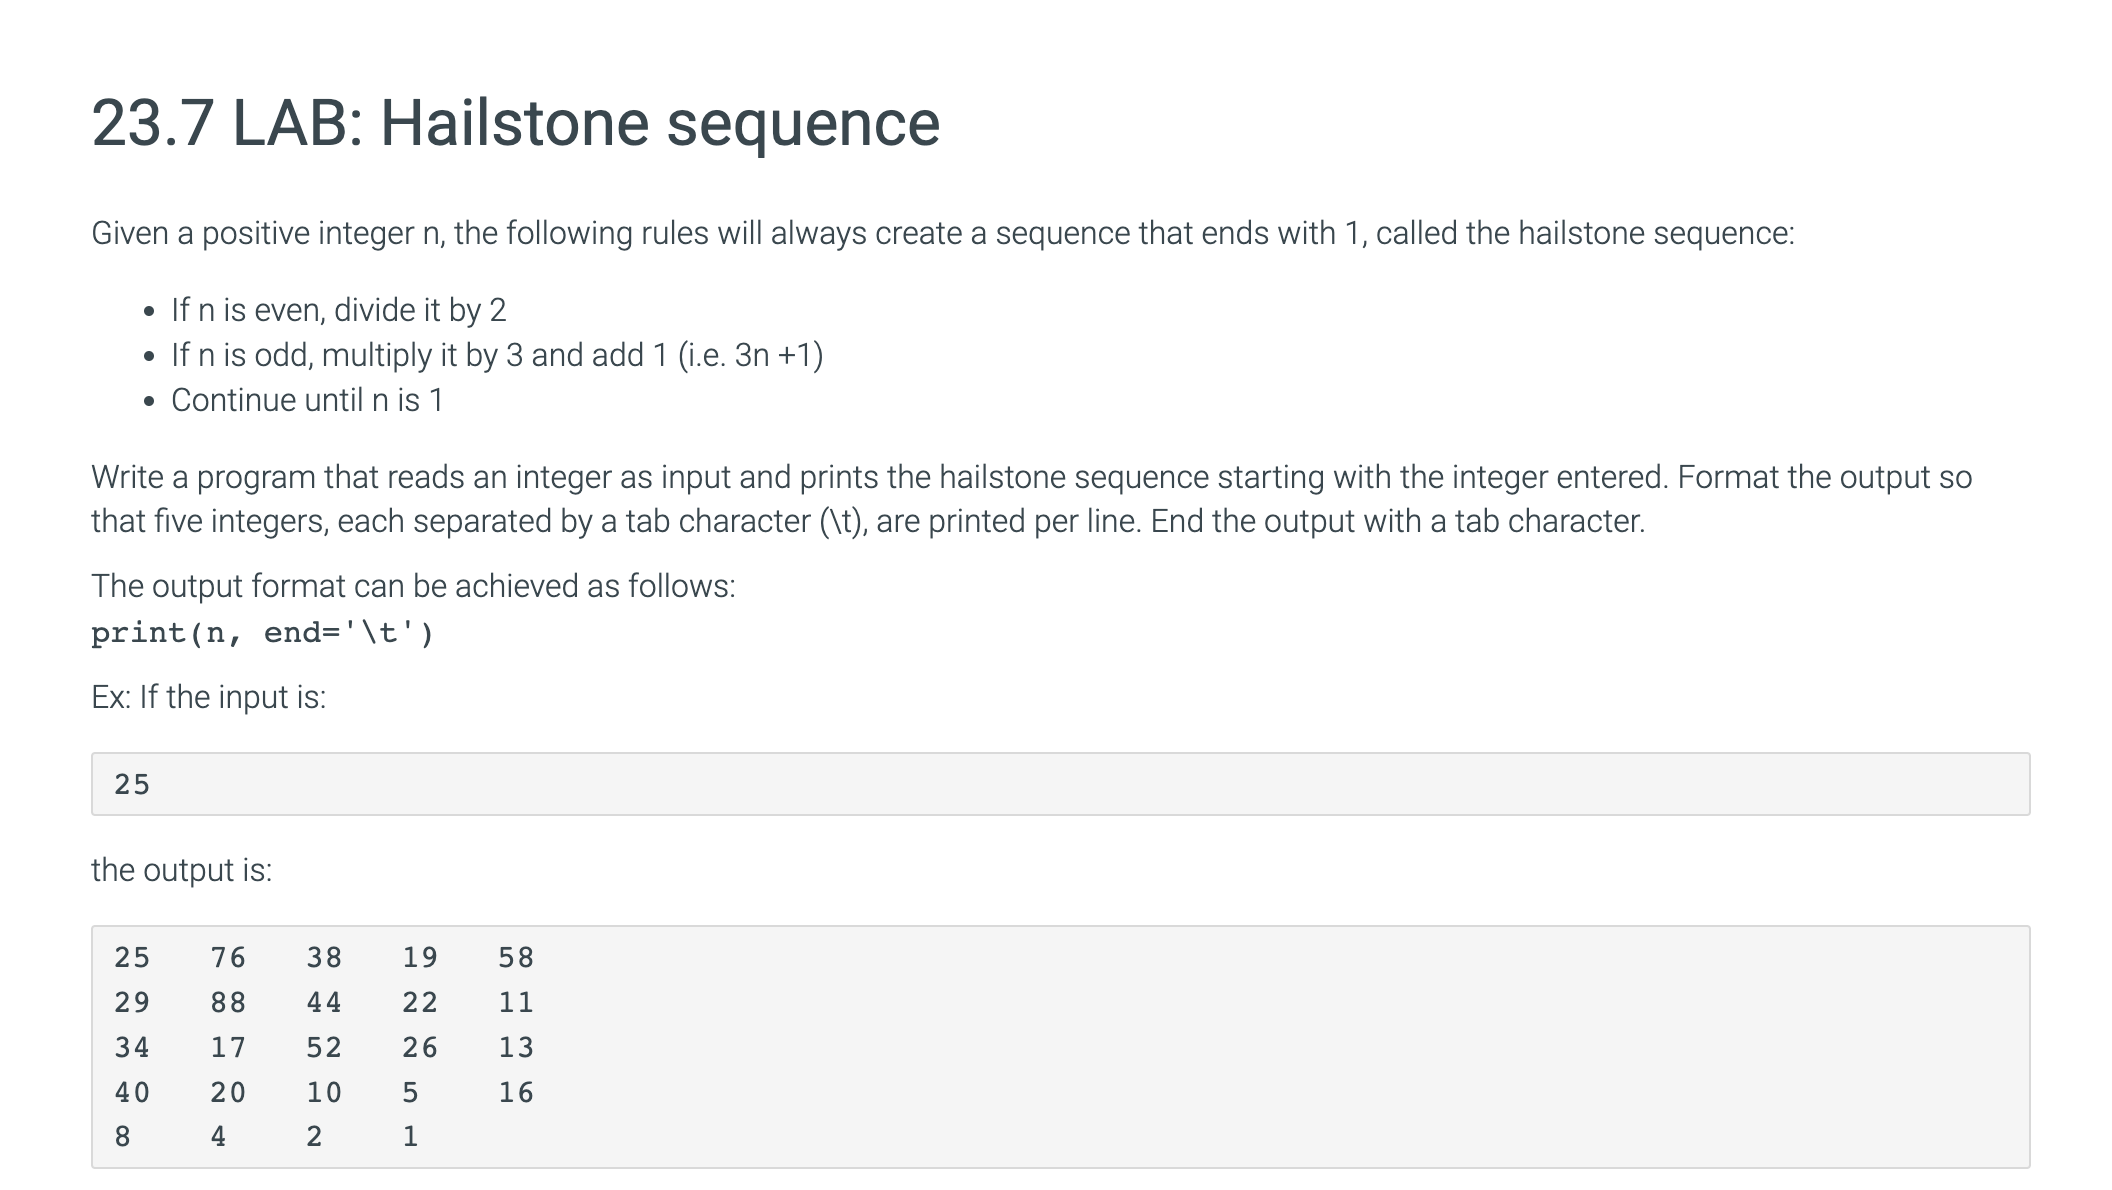Click the example input box containing 25

(1060, 784)
